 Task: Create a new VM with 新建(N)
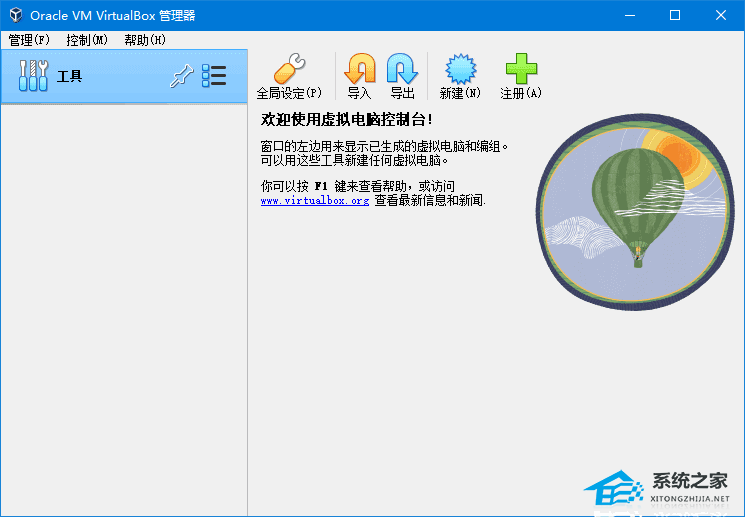click(x=460, y=76)
